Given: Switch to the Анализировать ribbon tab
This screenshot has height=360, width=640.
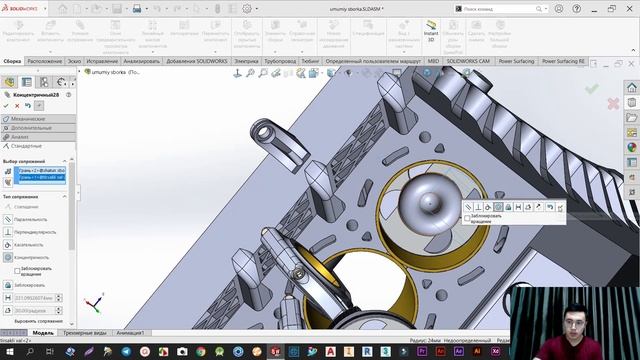Looking at the screenshot, I should (x=142, y=61).
